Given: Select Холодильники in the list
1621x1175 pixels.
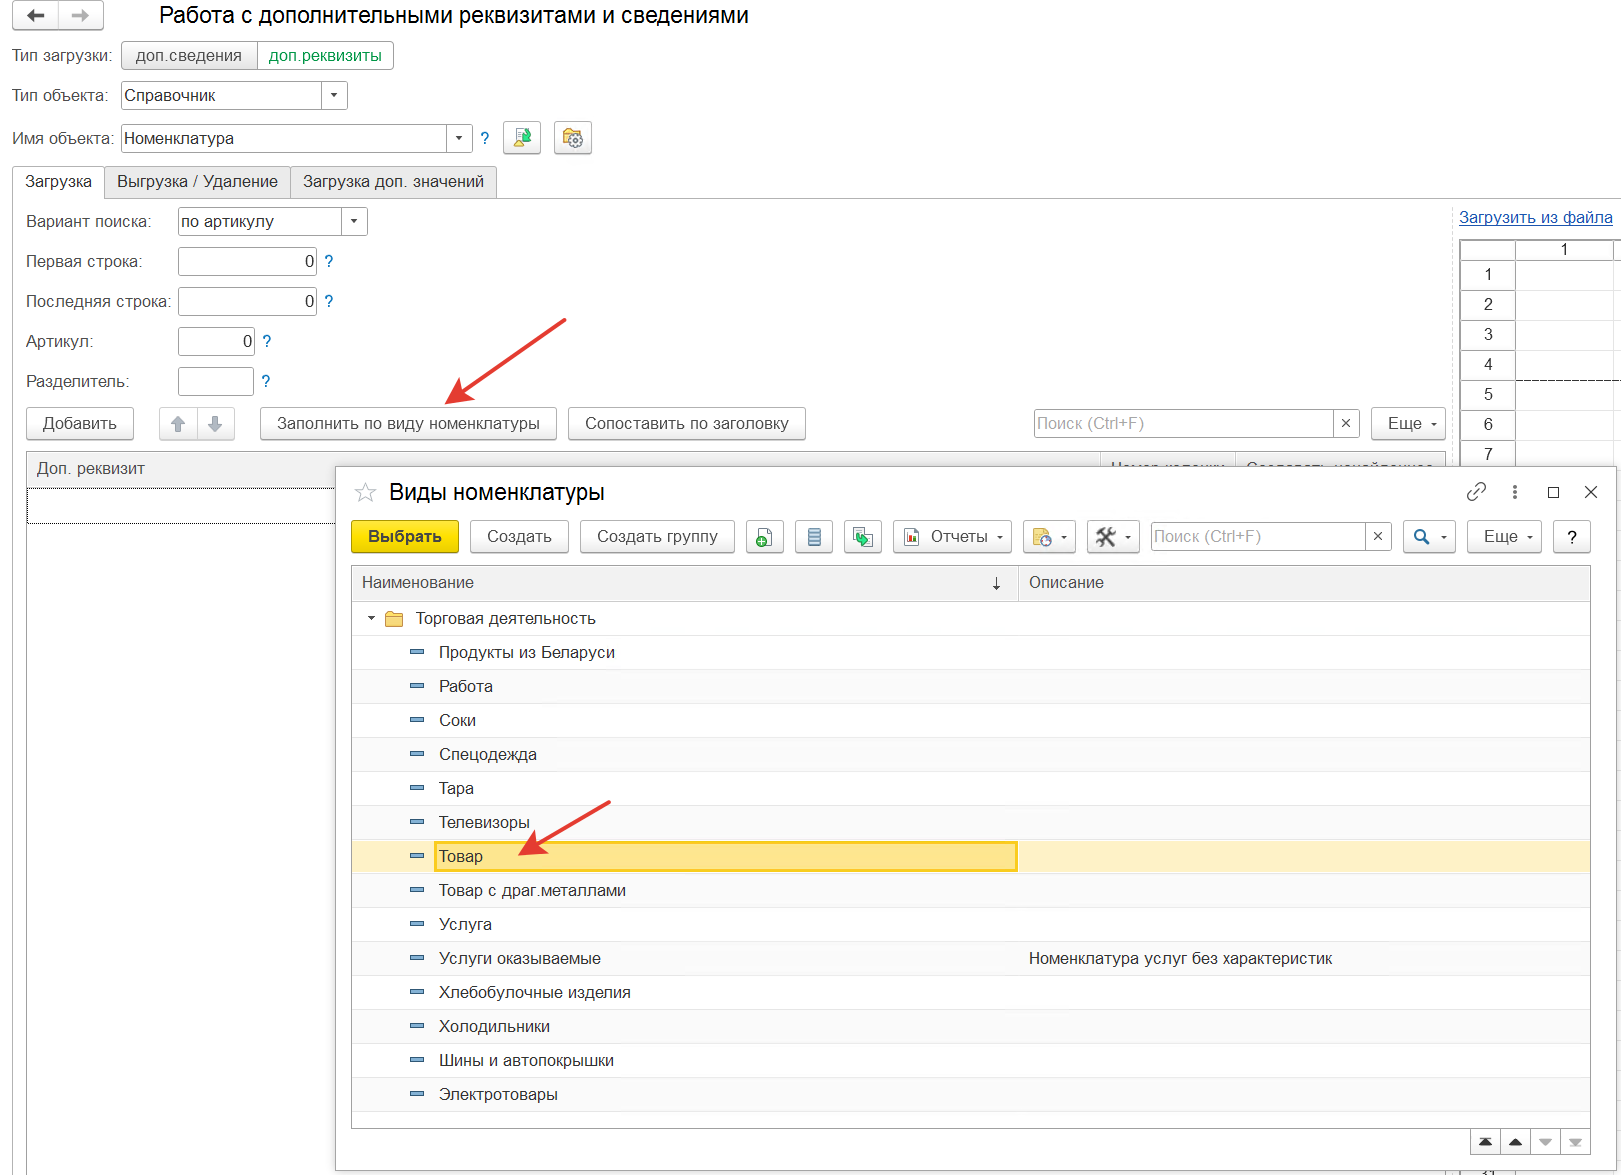Looking at the screenshot, I should pyautogui.click(x=494, y=1027).
